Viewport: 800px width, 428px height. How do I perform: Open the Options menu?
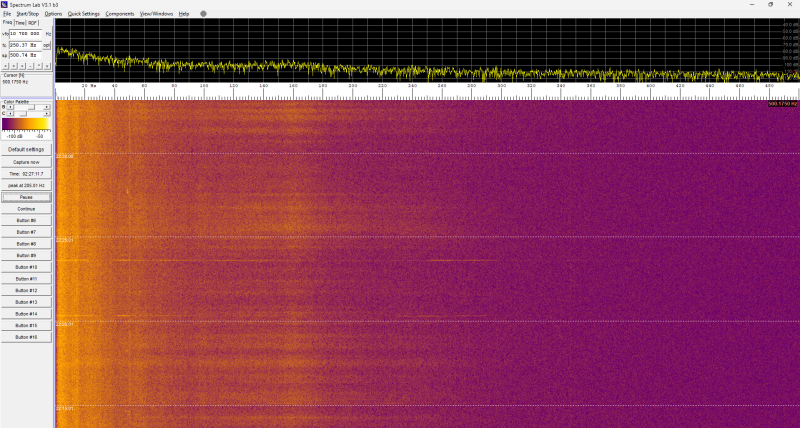click(53, 14)
